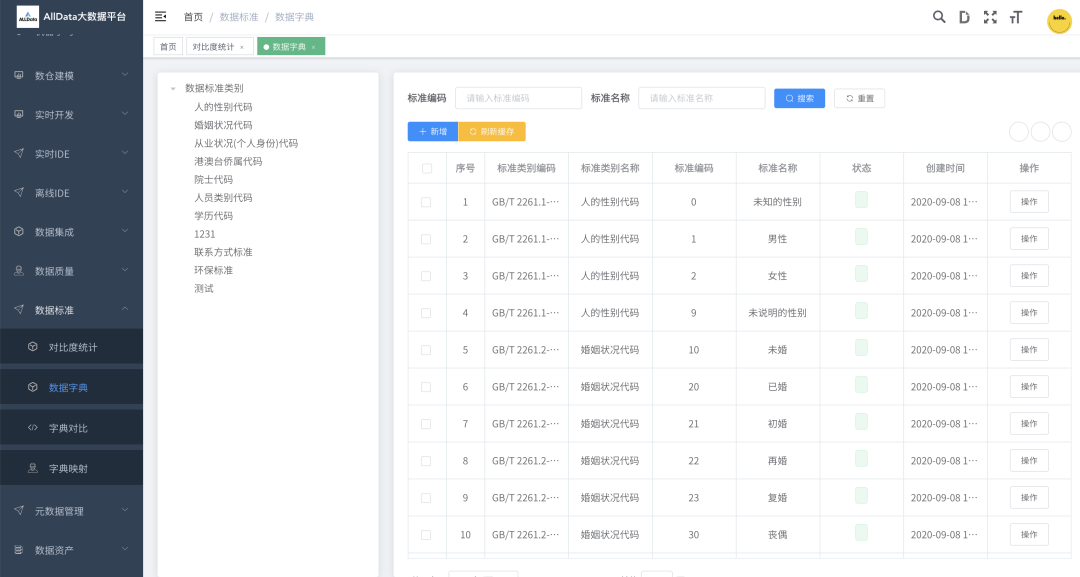Click the blue 搜索 button
The image size is (1080, 577).
[x=799, y=98]
